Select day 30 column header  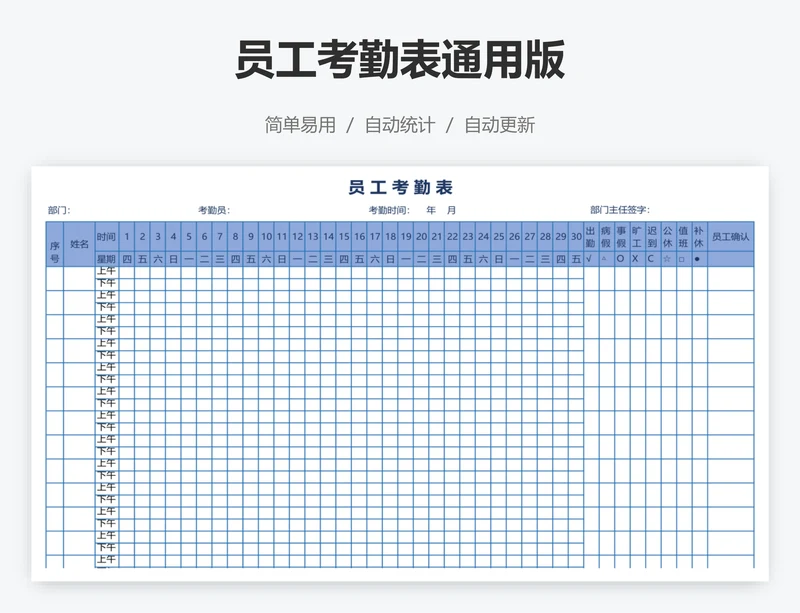click(x=577, y=237)
